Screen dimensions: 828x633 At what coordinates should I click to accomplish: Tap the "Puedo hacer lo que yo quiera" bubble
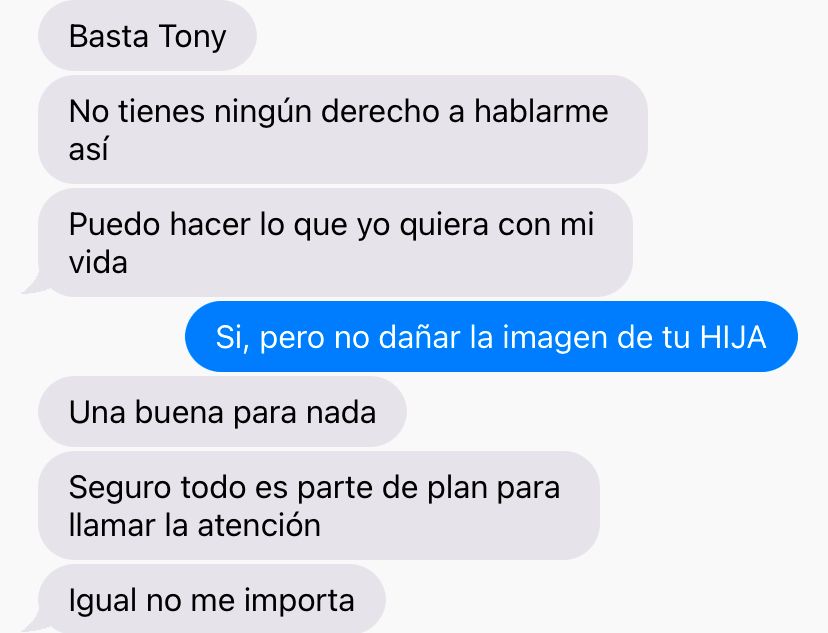coord(335,242)
